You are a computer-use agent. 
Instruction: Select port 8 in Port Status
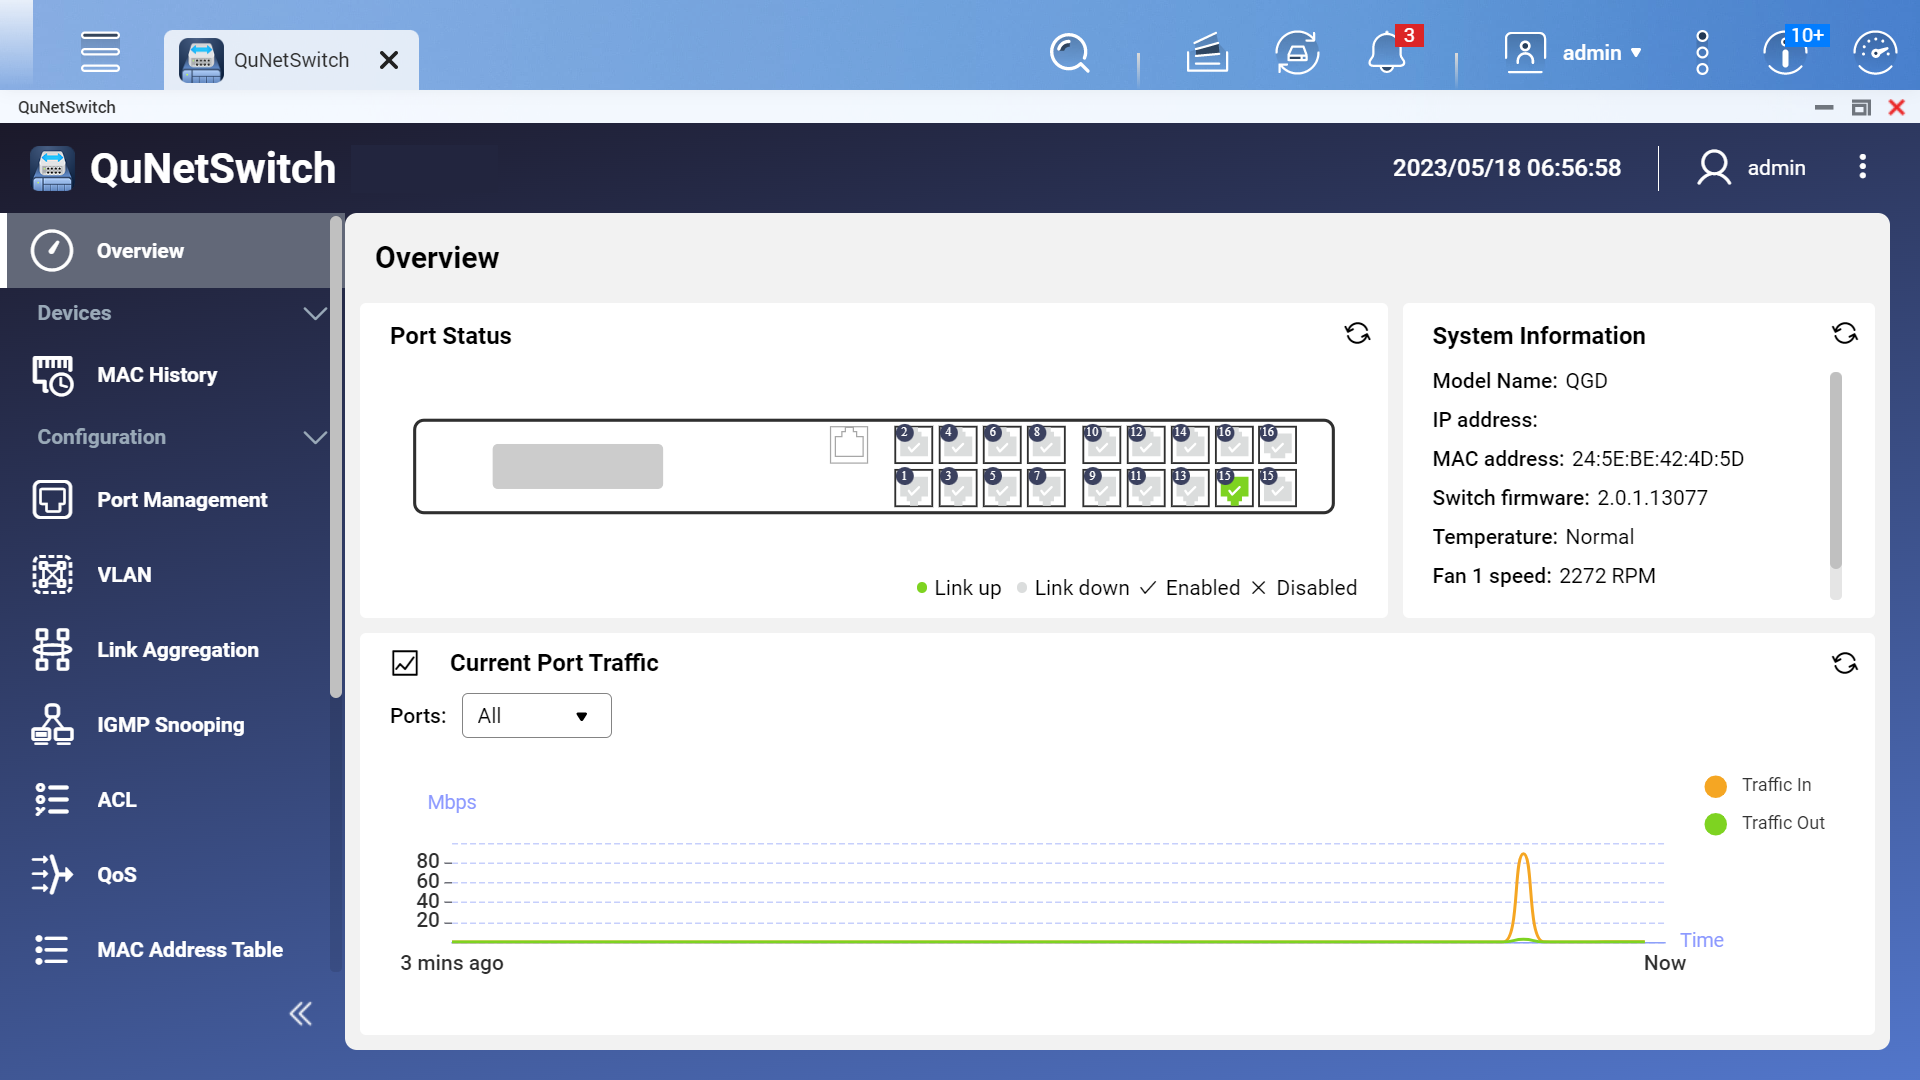point(1046,444)
